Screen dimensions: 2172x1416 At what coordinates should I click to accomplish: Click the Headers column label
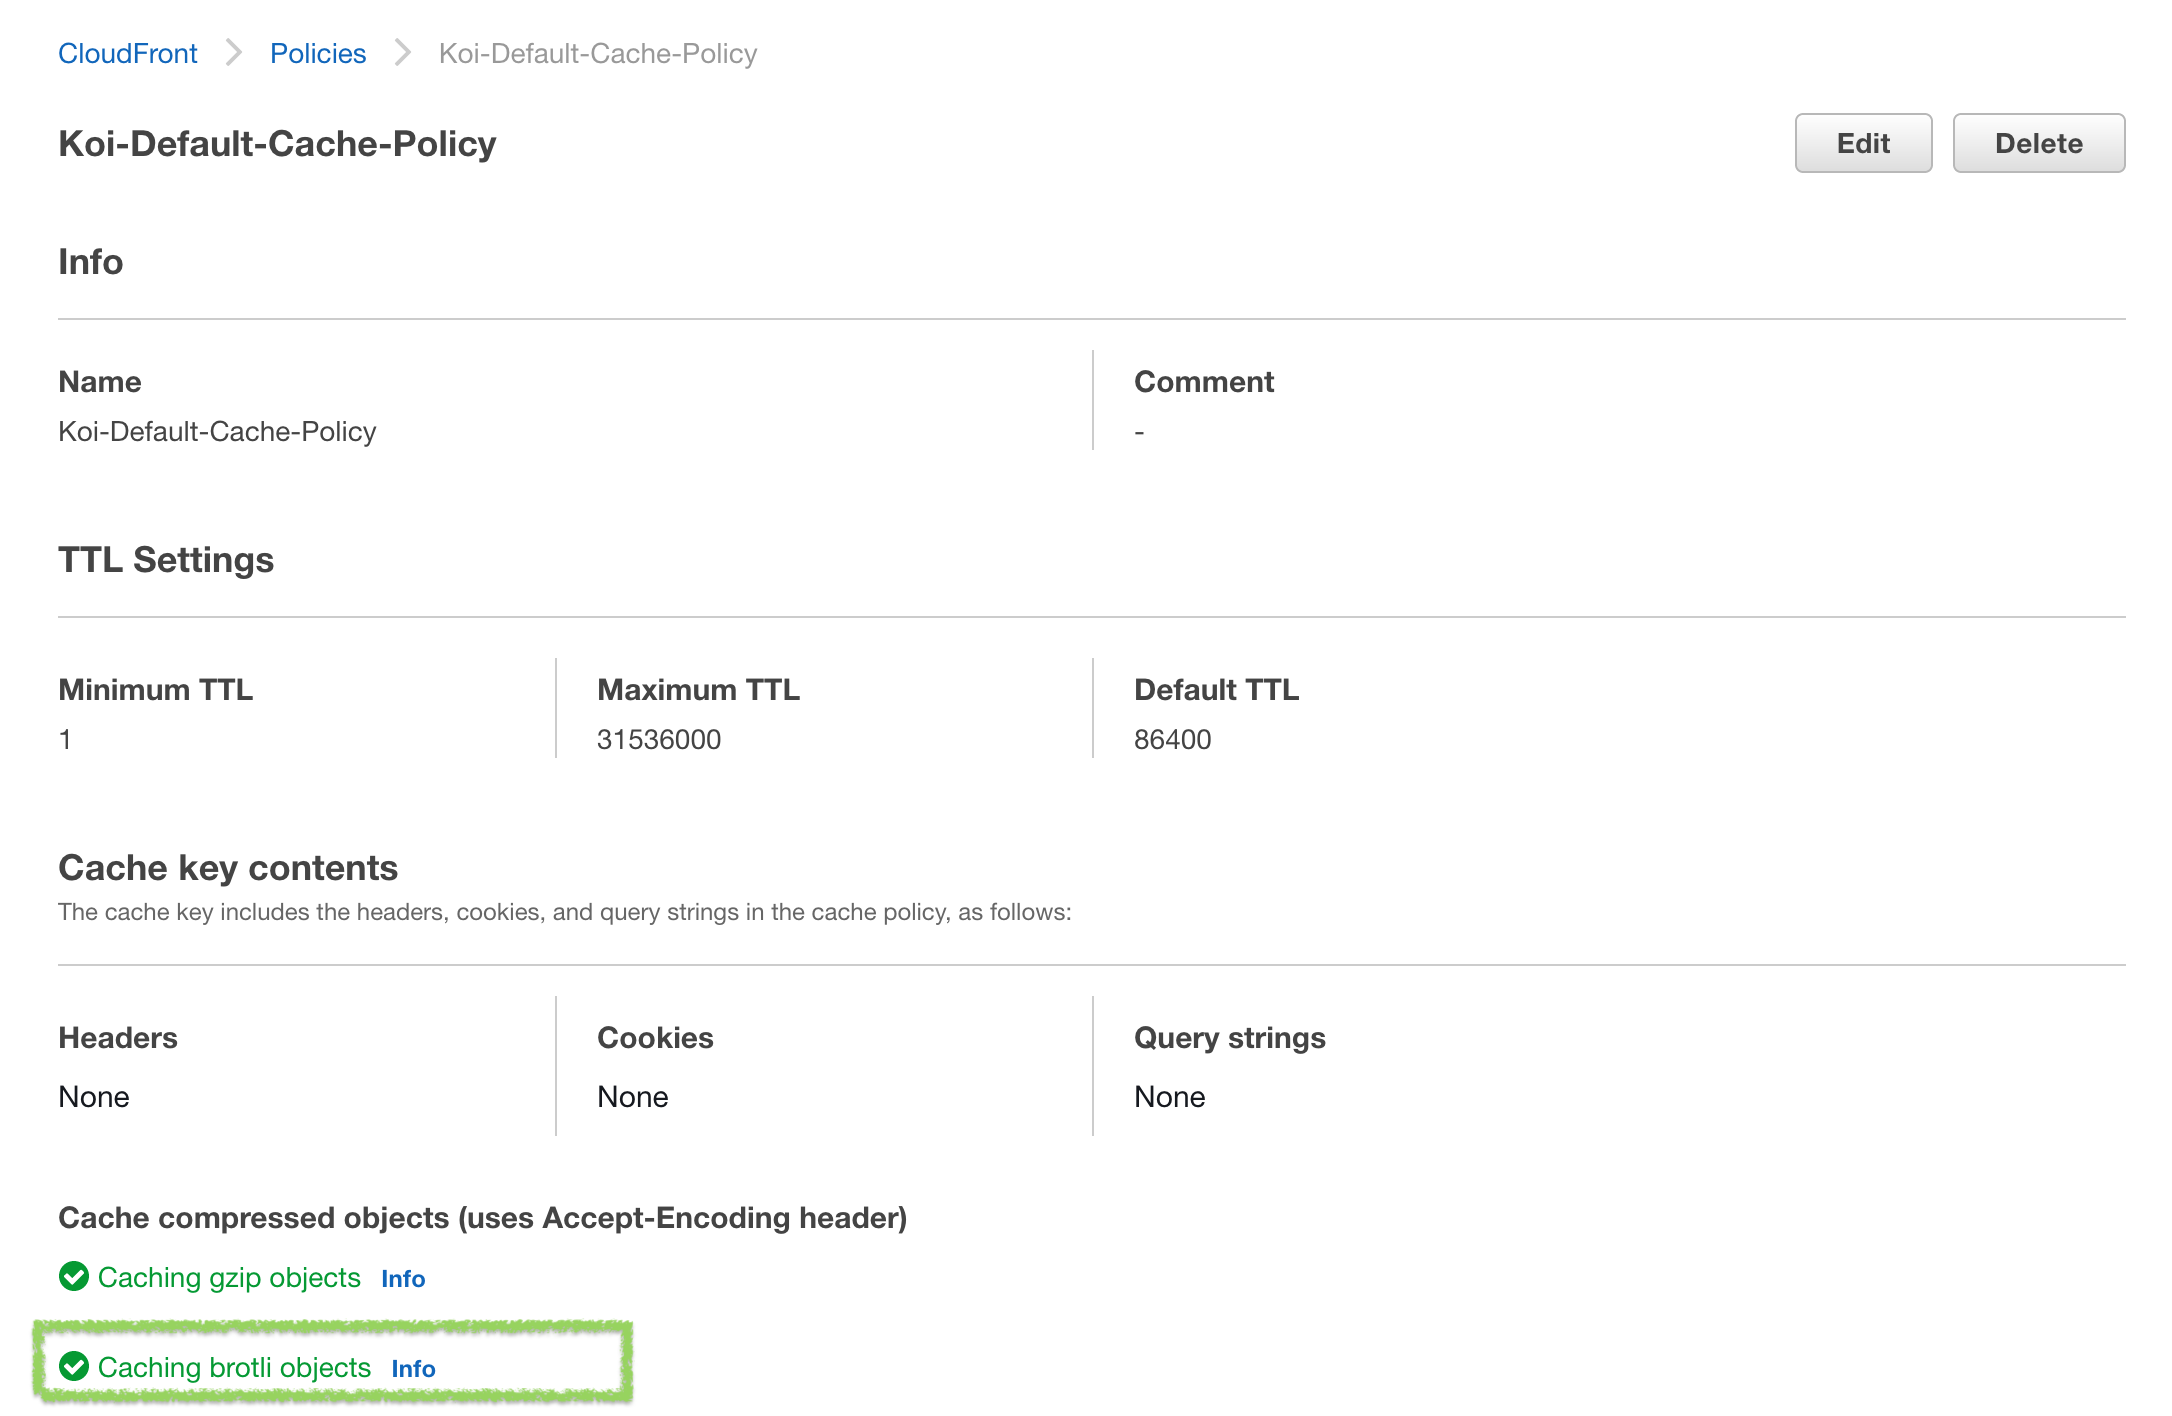(x=118, y=1038)
